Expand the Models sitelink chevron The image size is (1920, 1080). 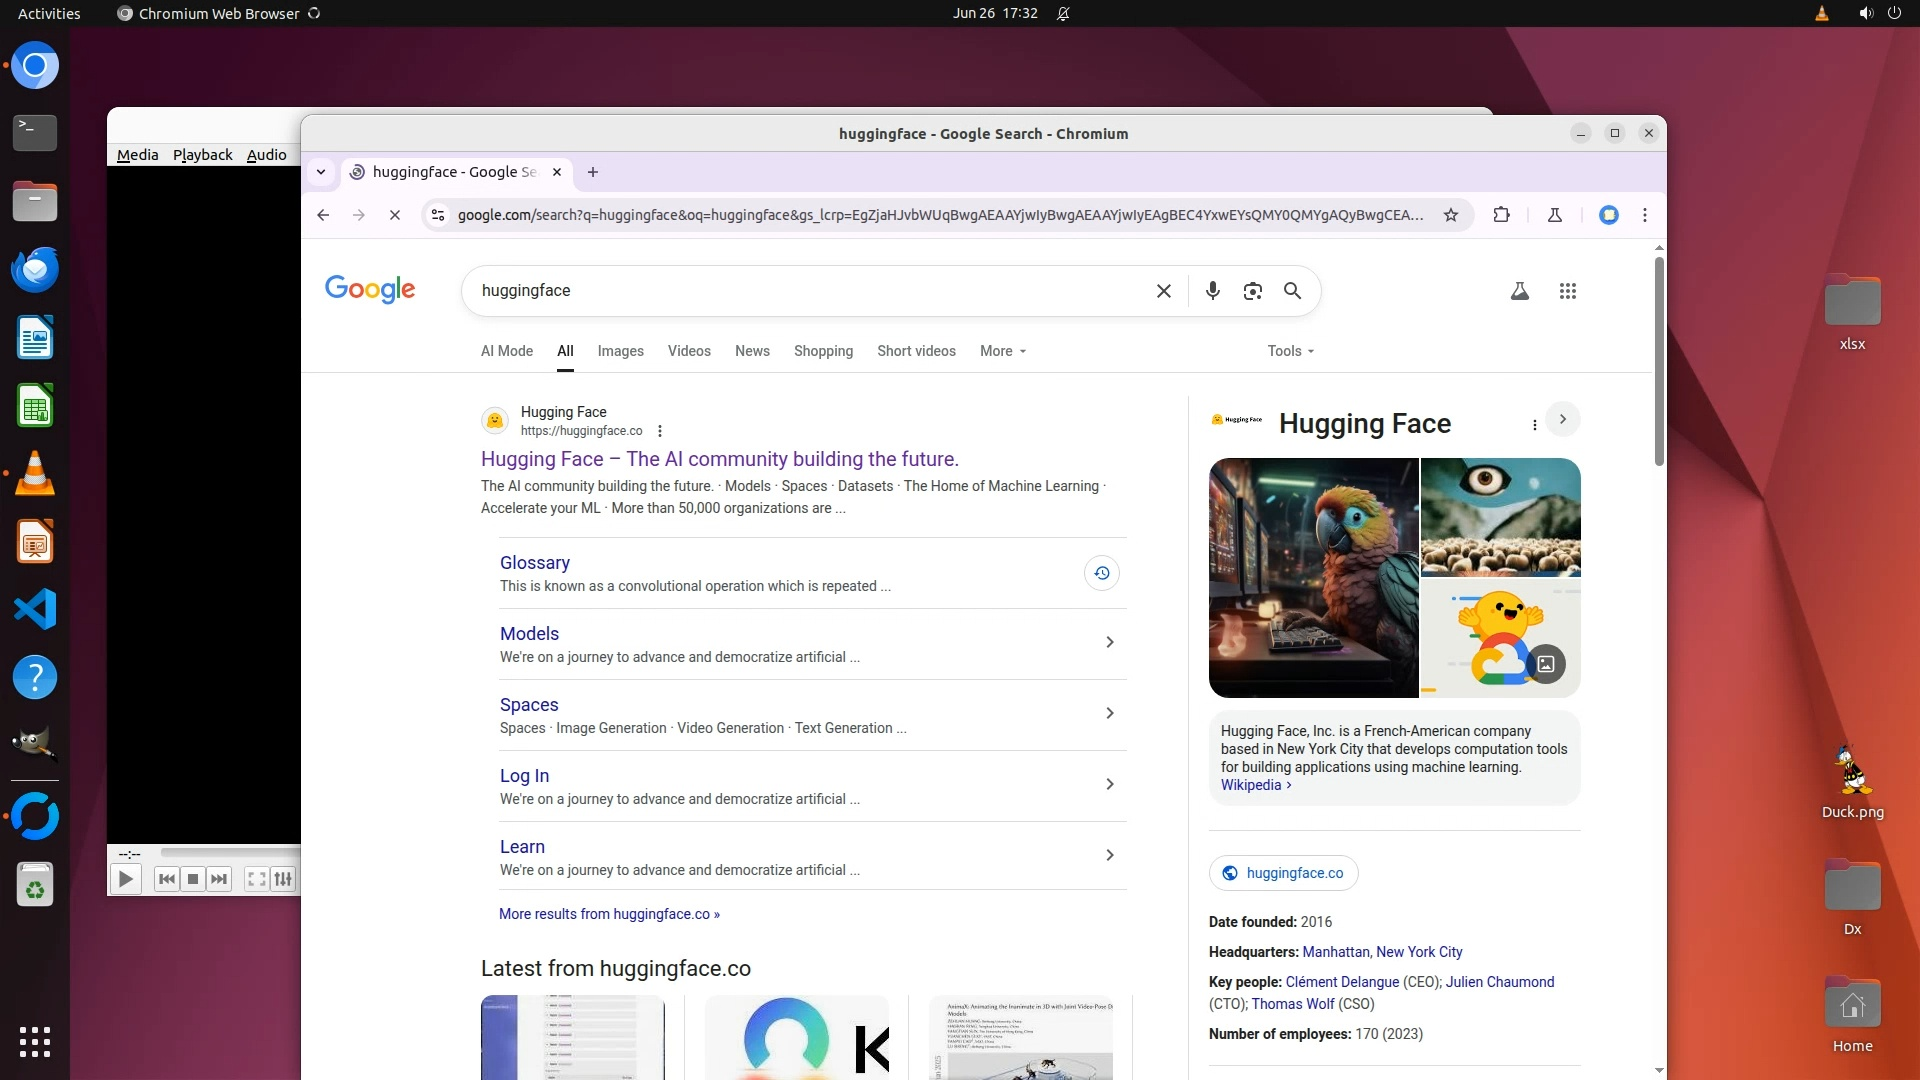(1109, 642)
